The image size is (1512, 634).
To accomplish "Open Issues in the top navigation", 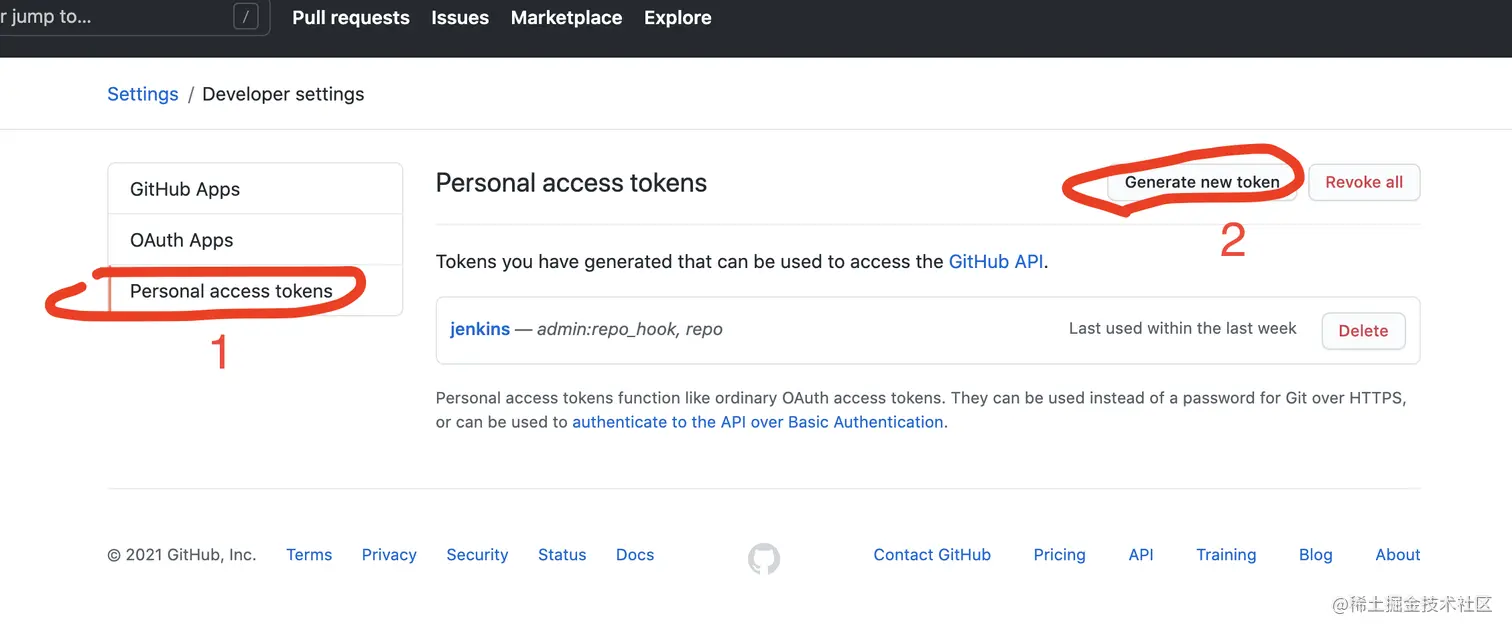I will 460,18.
